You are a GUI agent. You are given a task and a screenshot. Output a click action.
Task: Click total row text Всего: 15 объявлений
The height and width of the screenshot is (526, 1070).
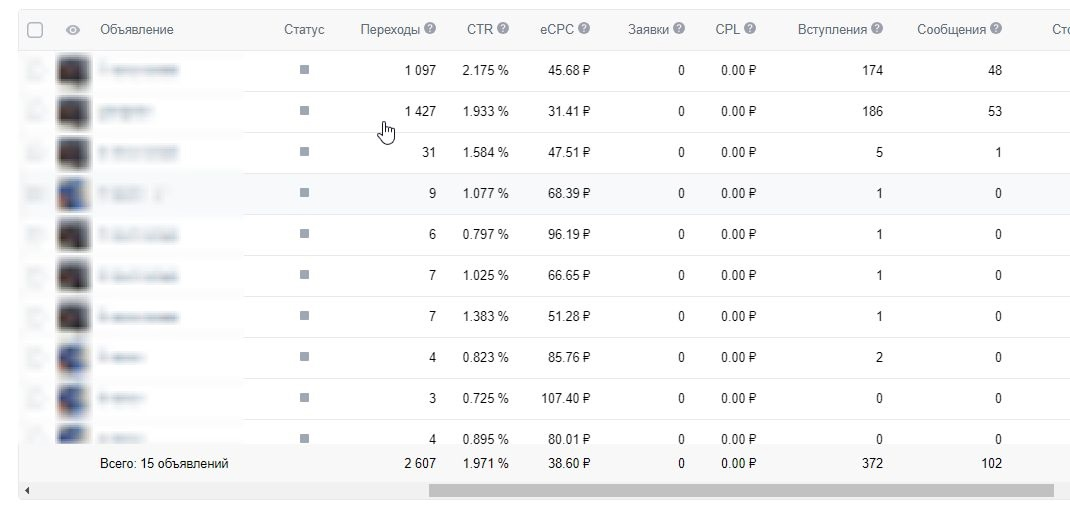click(164, 464)
